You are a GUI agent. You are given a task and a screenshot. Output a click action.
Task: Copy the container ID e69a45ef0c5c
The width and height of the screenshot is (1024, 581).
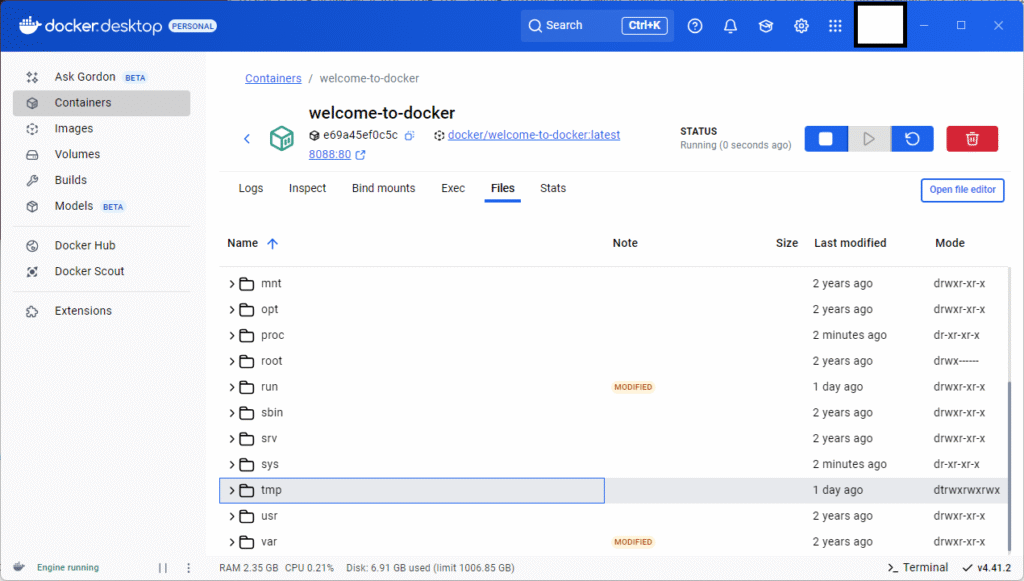[409, 135]
